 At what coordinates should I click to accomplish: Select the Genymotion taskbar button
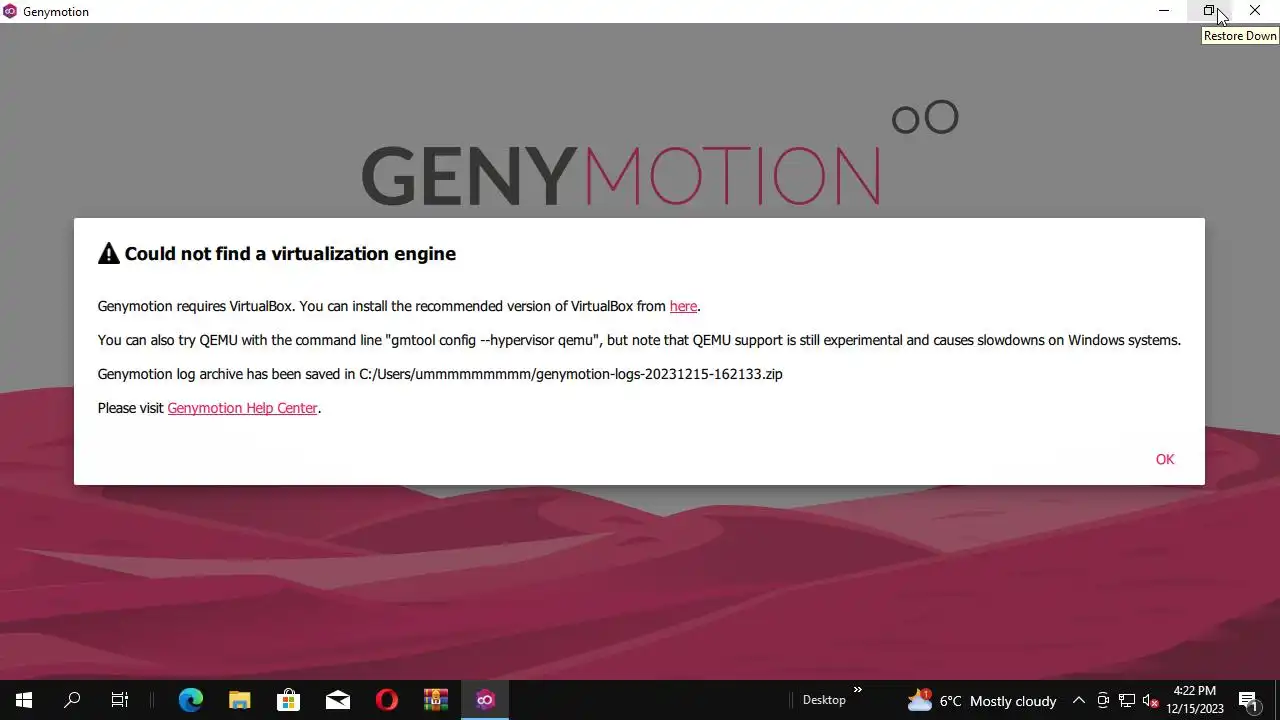click(x=485, y=700)
